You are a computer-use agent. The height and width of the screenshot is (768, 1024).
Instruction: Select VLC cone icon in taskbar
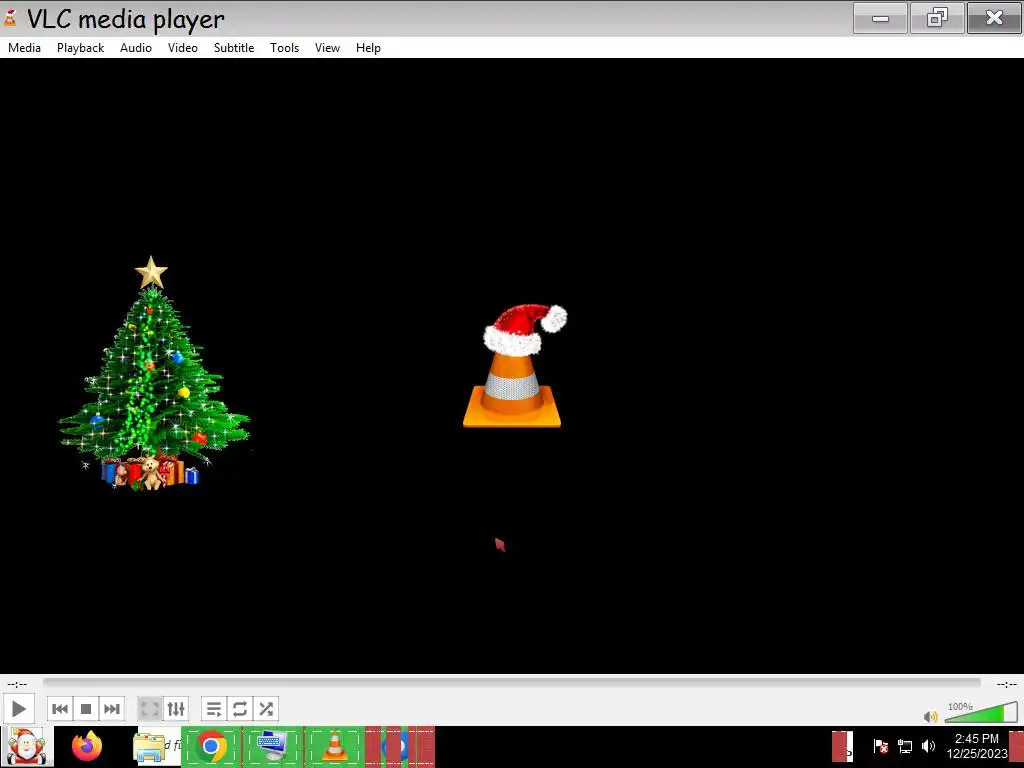coord(334,746)
